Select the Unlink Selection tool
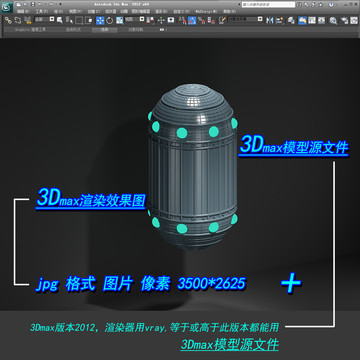 [18, 20]
